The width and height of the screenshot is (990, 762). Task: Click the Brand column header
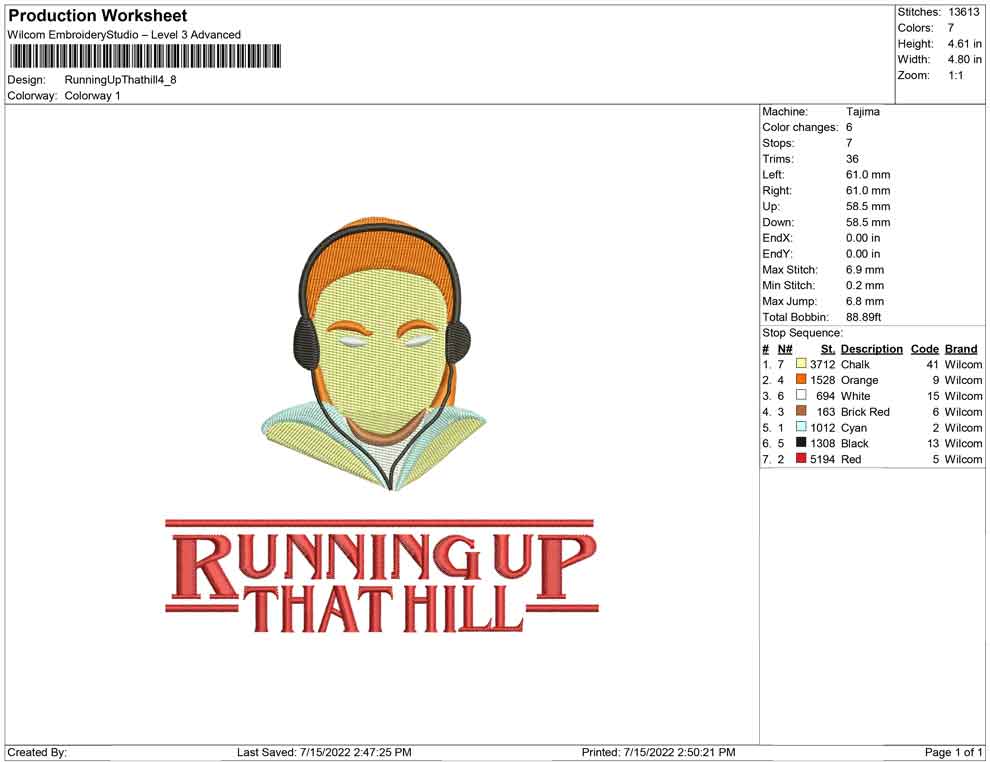click(961, 349)
